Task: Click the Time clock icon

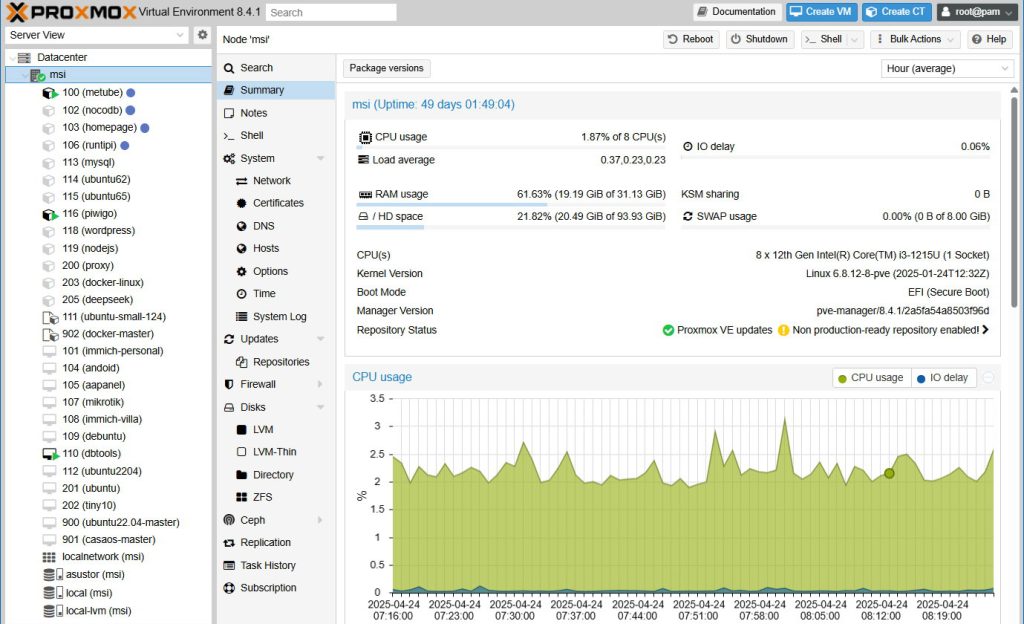Action: coord(242,294)
